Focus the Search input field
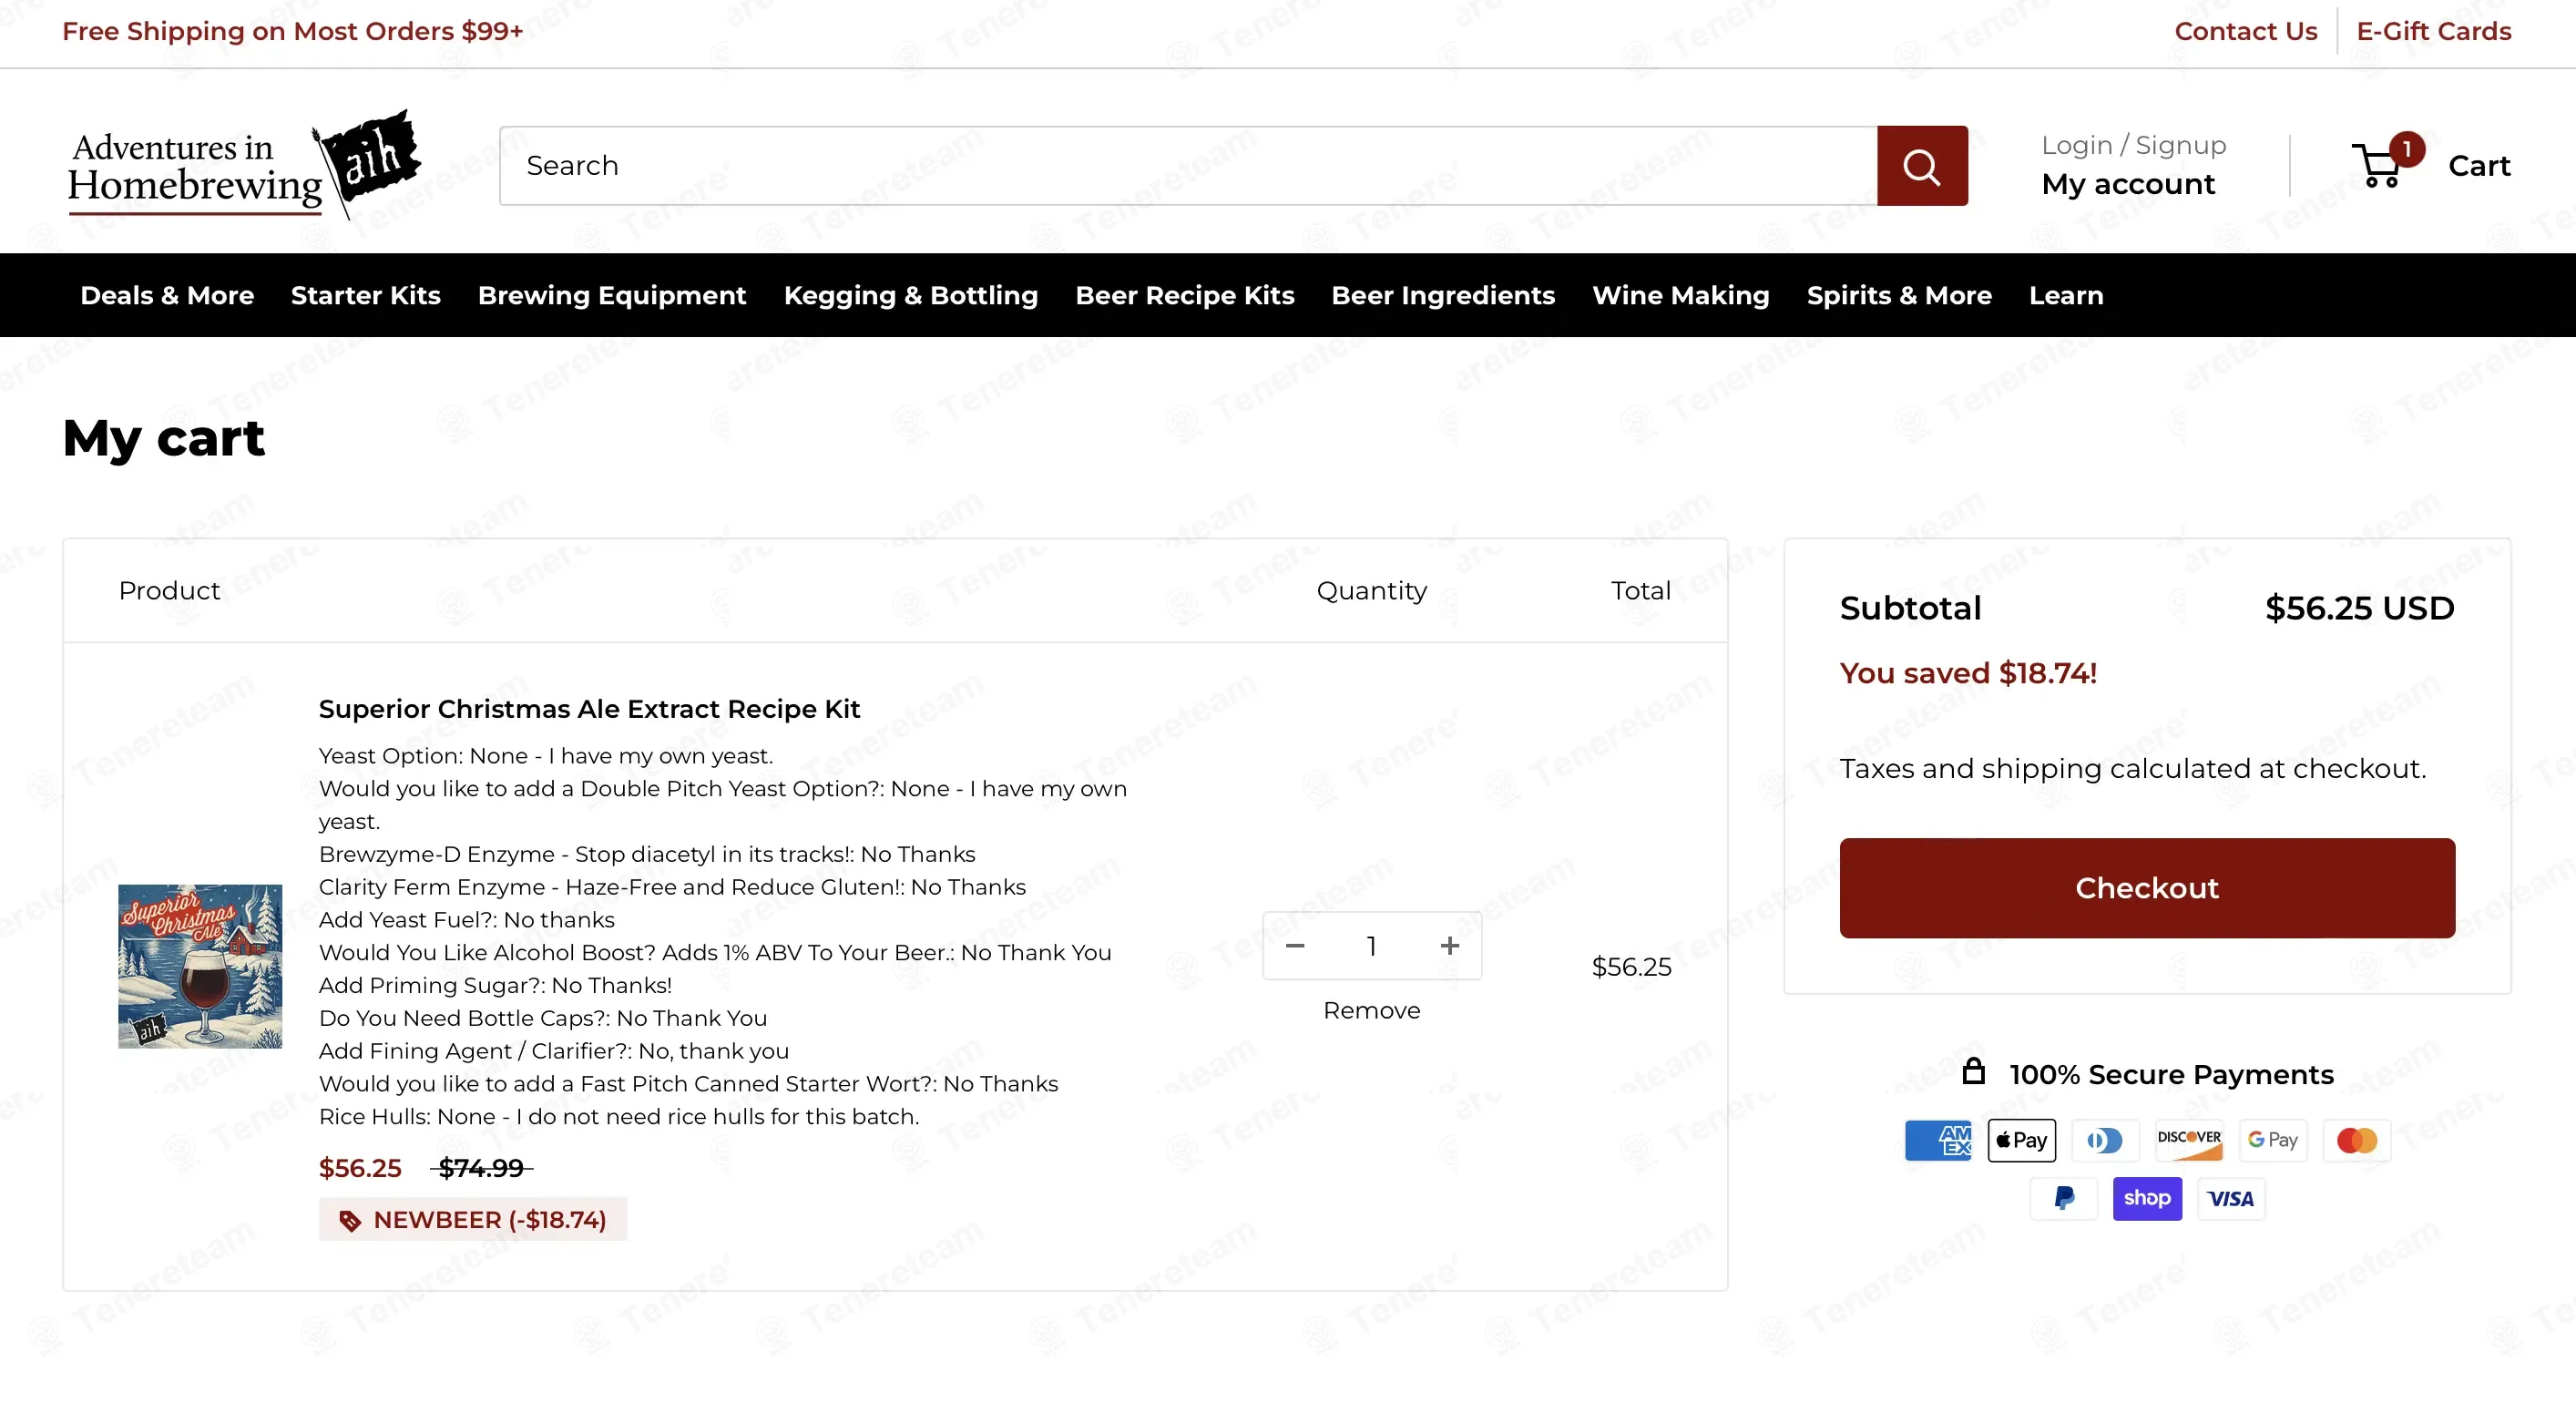 (x=1188, y=166)
